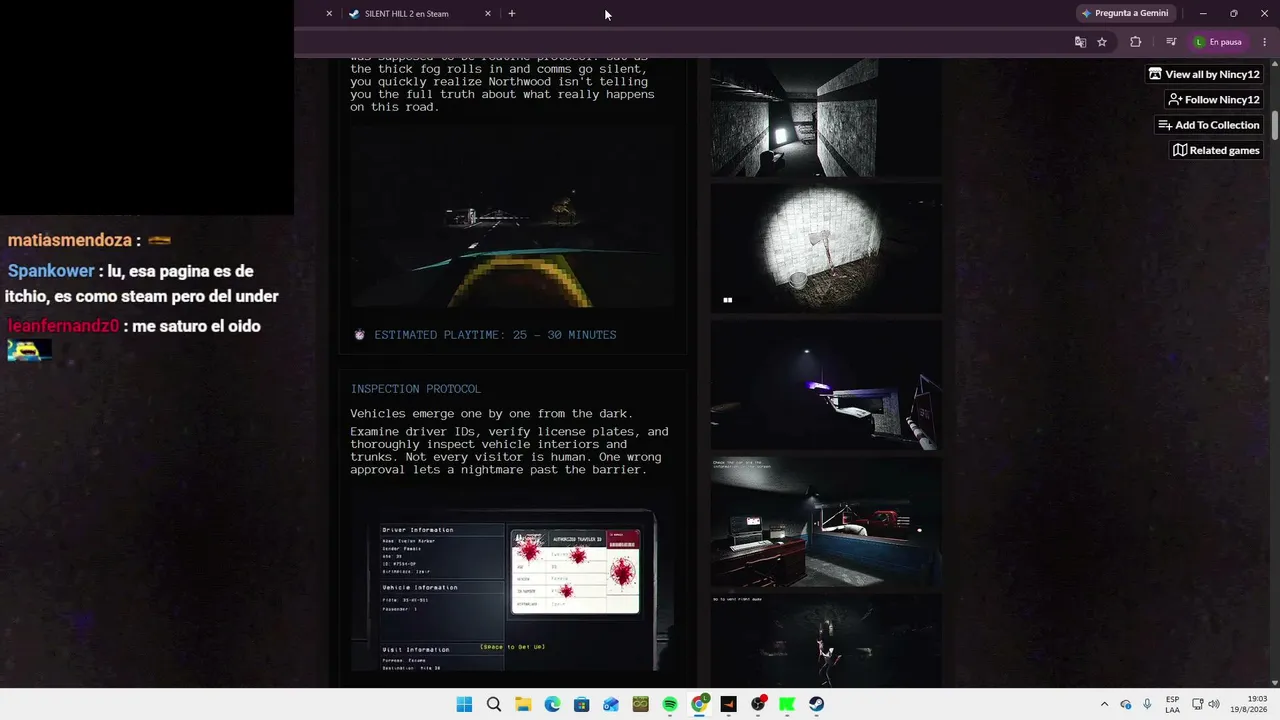Open the network status tray icon

click(x=1198, y=704)
